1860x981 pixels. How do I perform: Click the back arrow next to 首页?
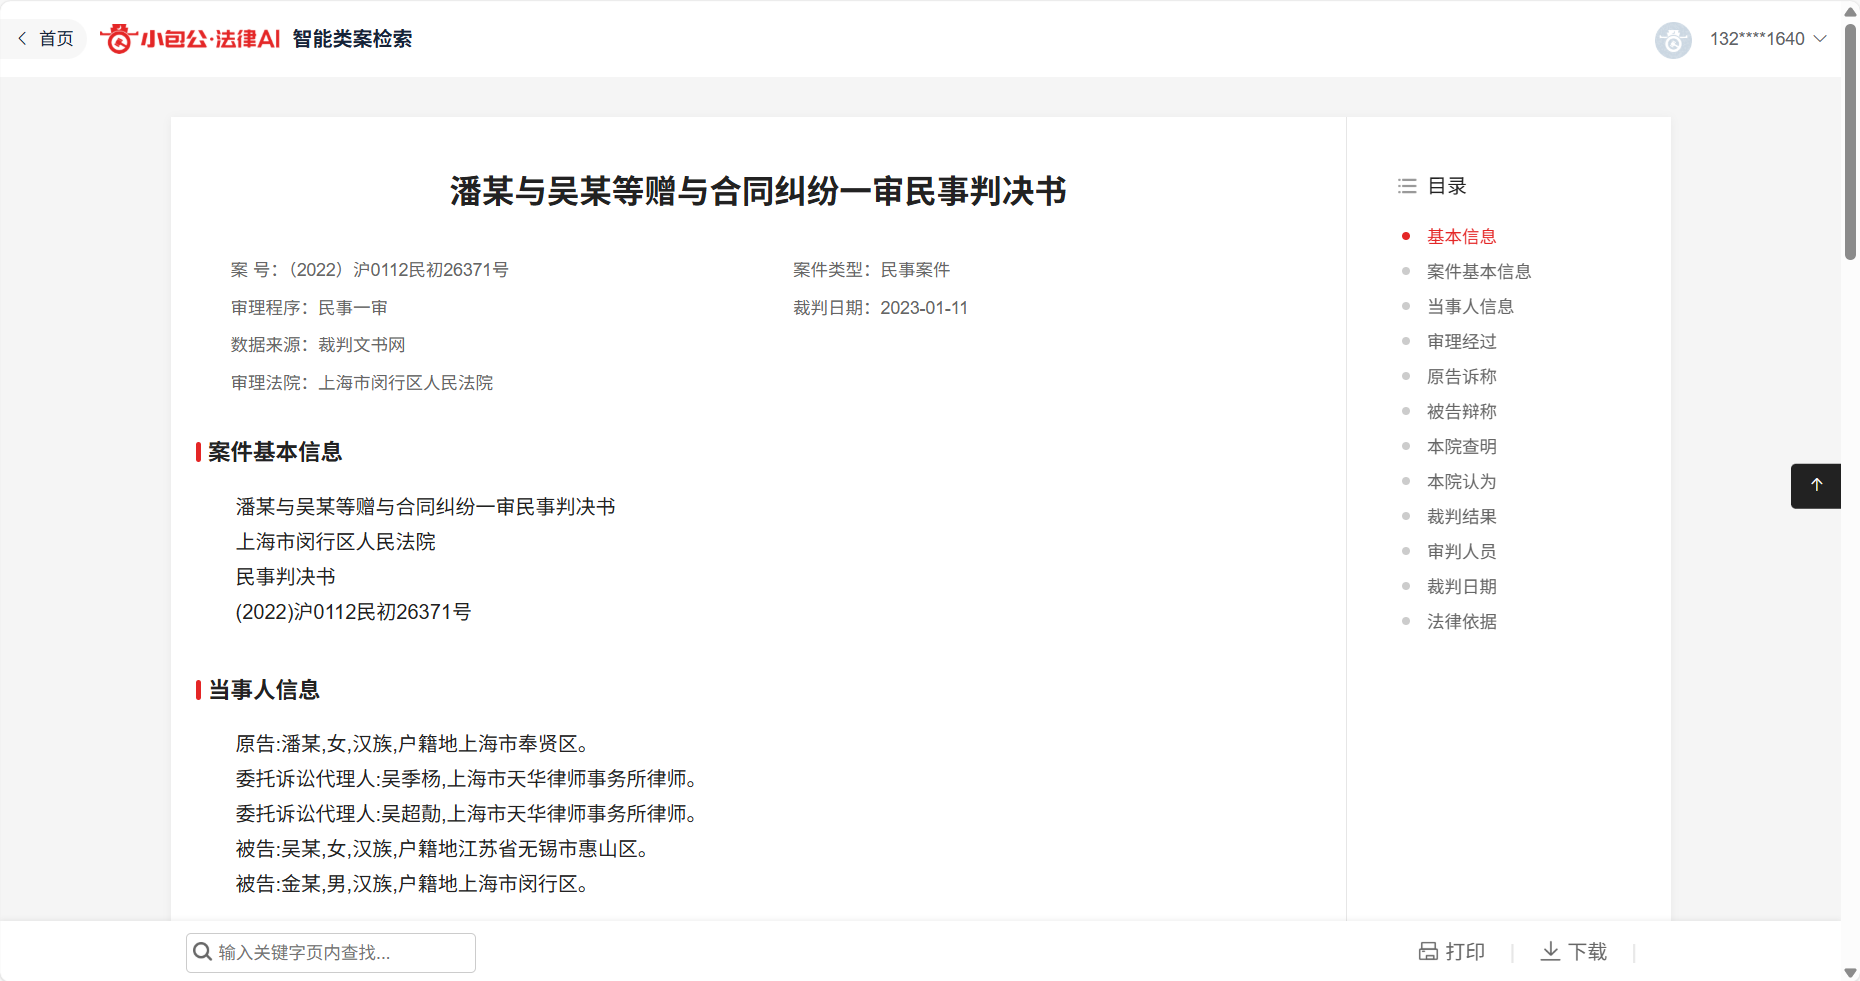tap(22, 39)
